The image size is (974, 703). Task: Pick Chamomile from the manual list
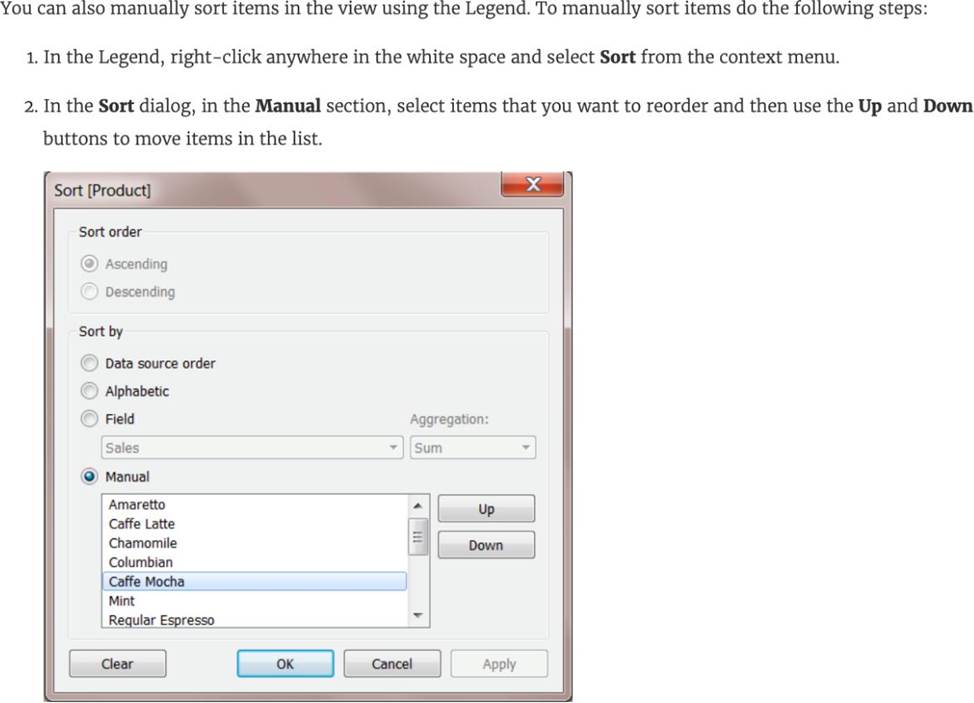tap(142, 543)
